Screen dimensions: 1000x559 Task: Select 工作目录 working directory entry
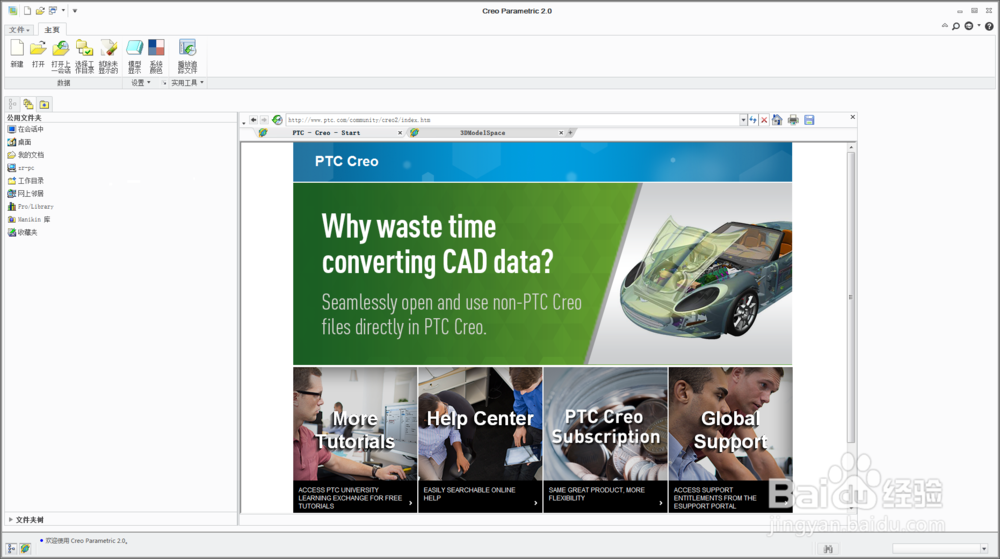coord(26,181)
